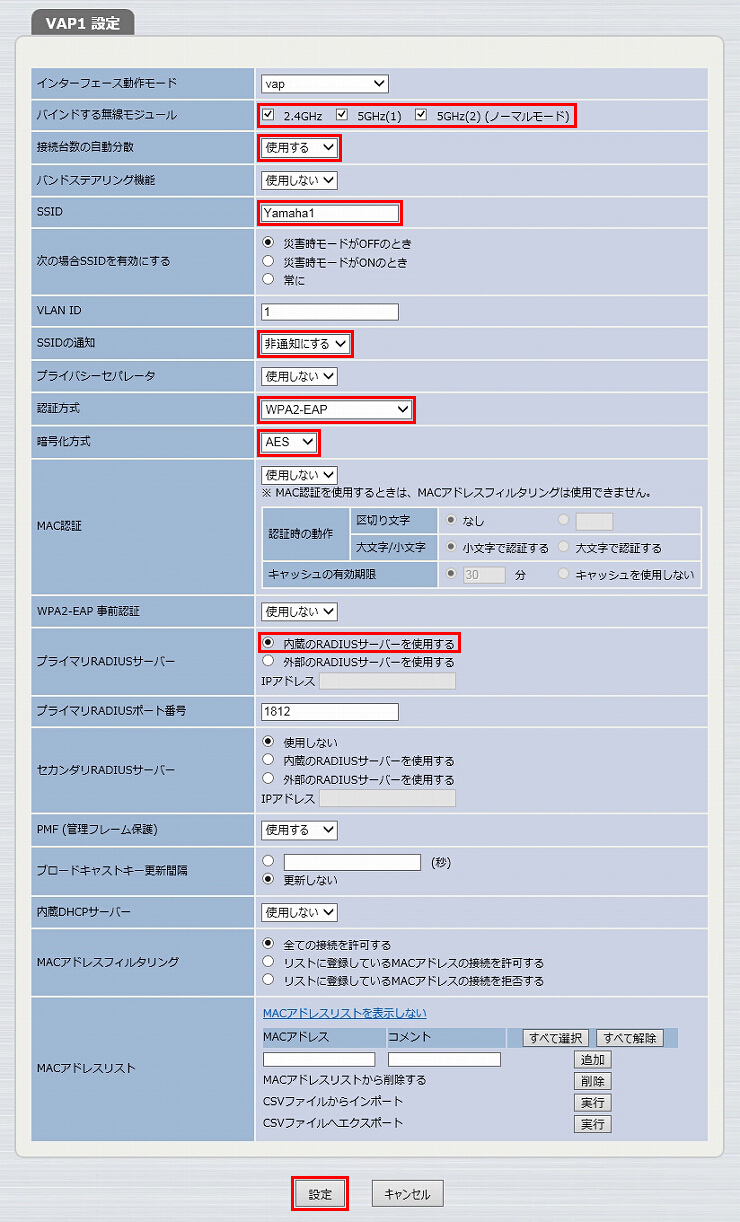Click the 設定 button to apply
Viewport: 740px width, 1222px height.
tap(320, 1194)
